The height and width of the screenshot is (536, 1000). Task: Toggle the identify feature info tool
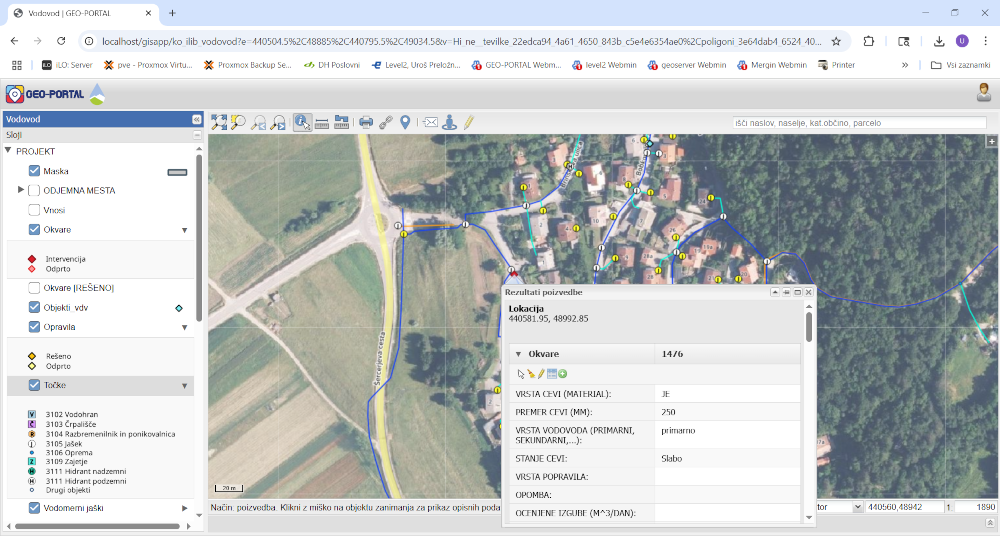click(302, 123)
